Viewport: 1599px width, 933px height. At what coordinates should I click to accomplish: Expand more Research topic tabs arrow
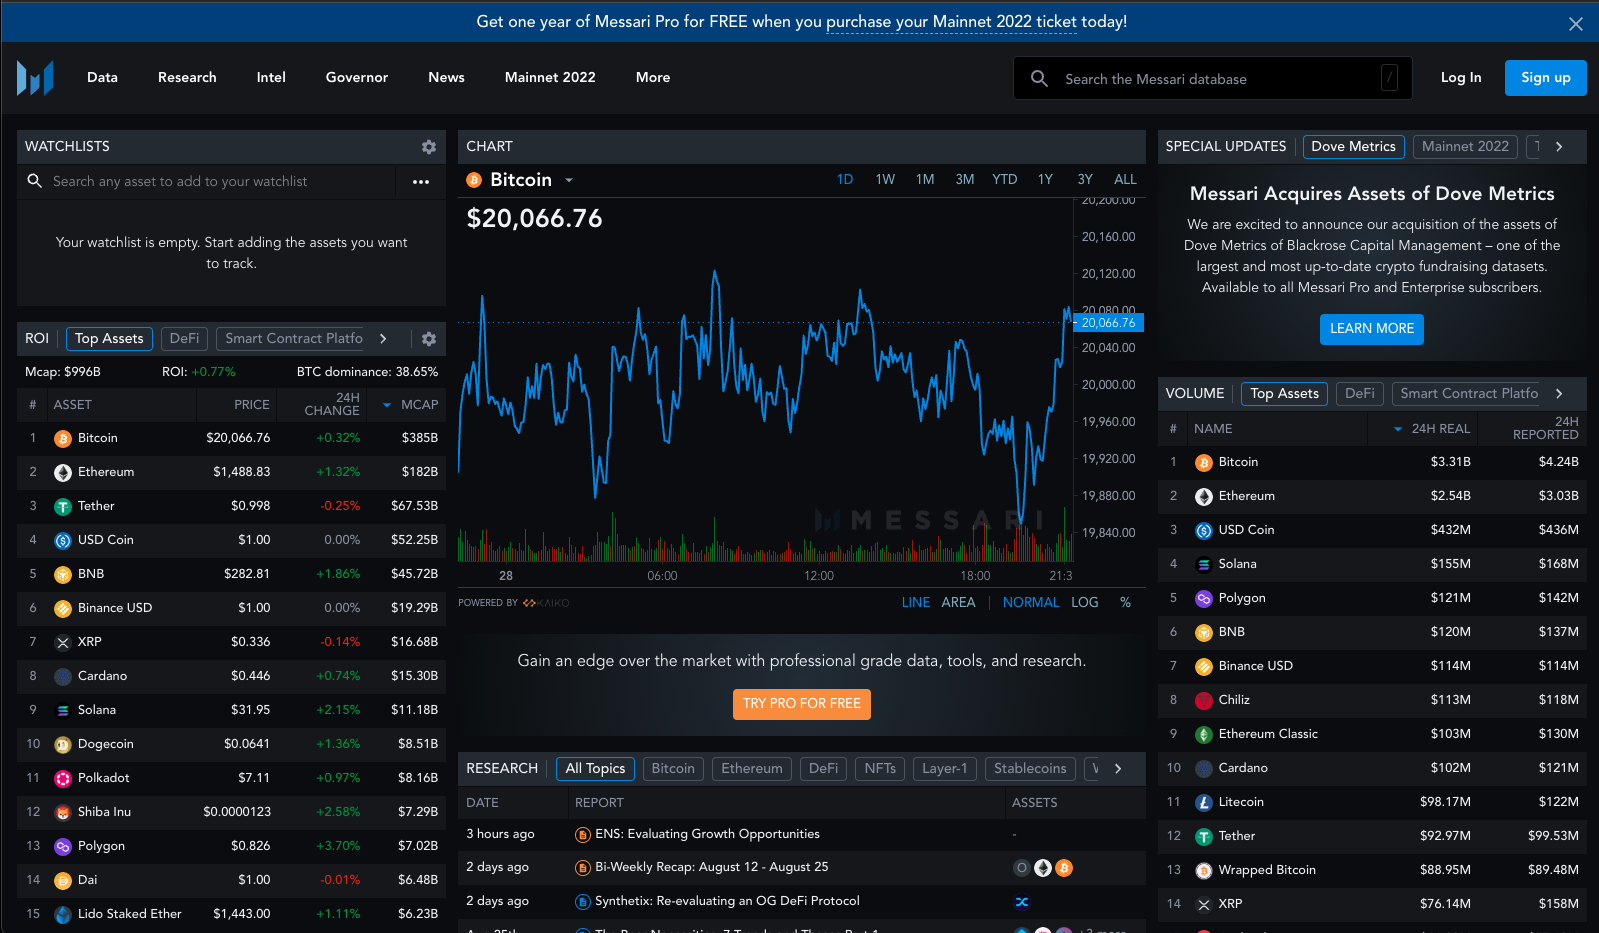(x=1118, y=769)
